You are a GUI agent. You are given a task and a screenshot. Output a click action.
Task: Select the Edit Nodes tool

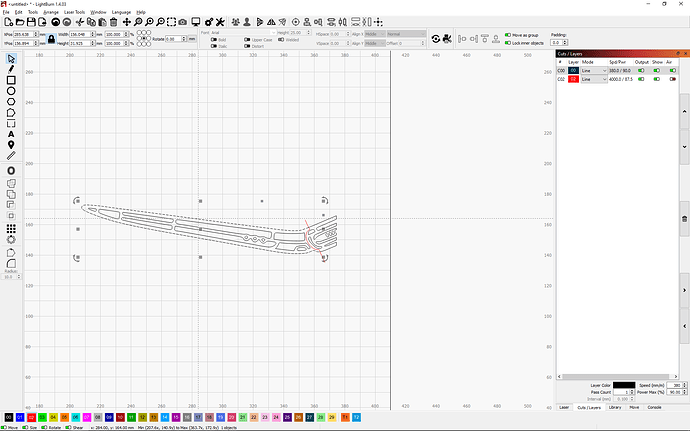(x=11, y=113)
